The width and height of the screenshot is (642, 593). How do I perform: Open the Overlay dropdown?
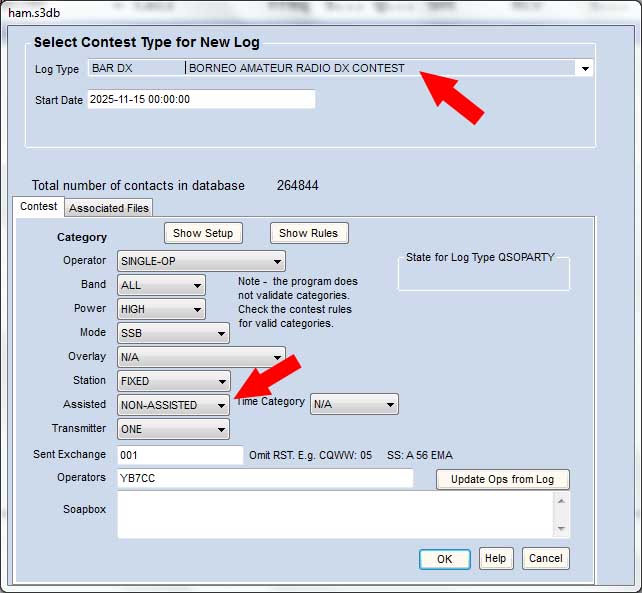click(201, 357)
